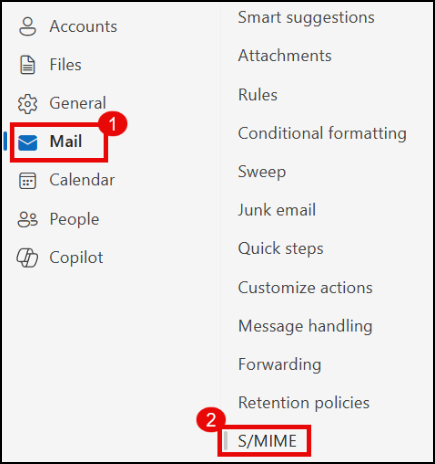Open Forwarding settings
Viewport: 435px width, 464px height.
pos(279,365)
